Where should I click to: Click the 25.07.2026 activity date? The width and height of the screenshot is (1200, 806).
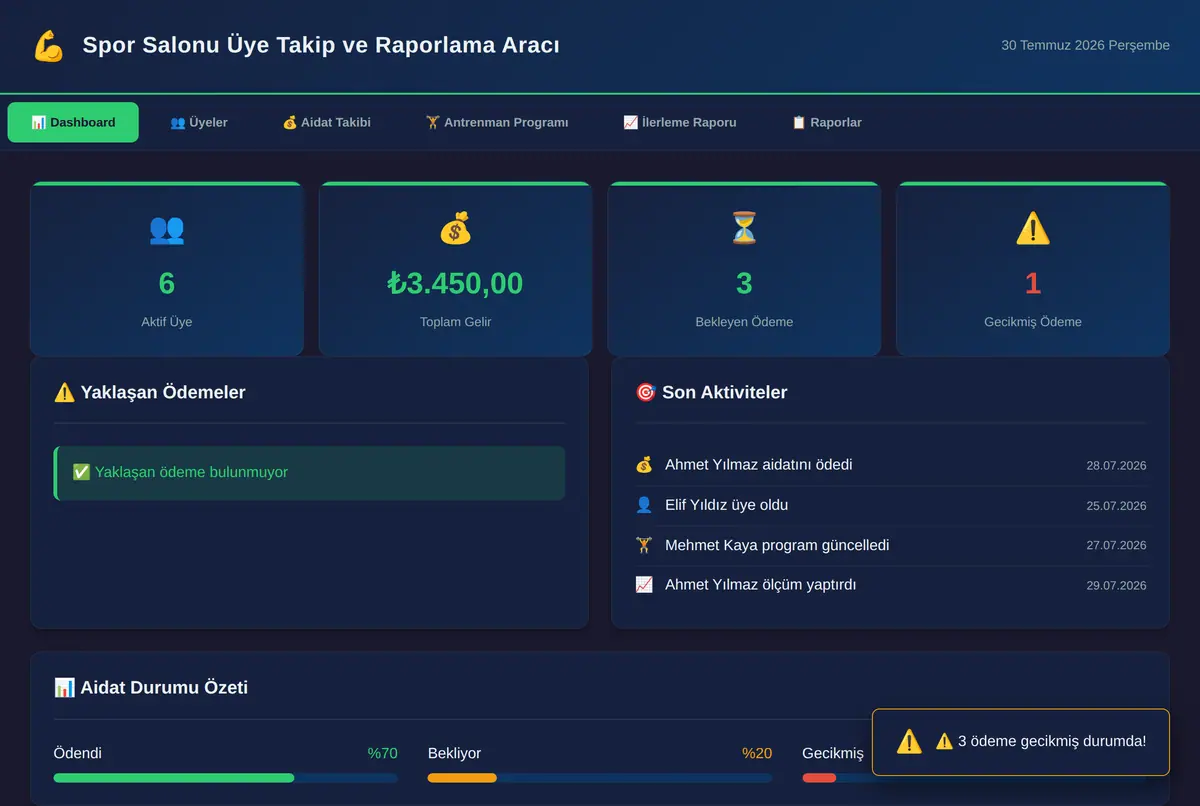1116,505
